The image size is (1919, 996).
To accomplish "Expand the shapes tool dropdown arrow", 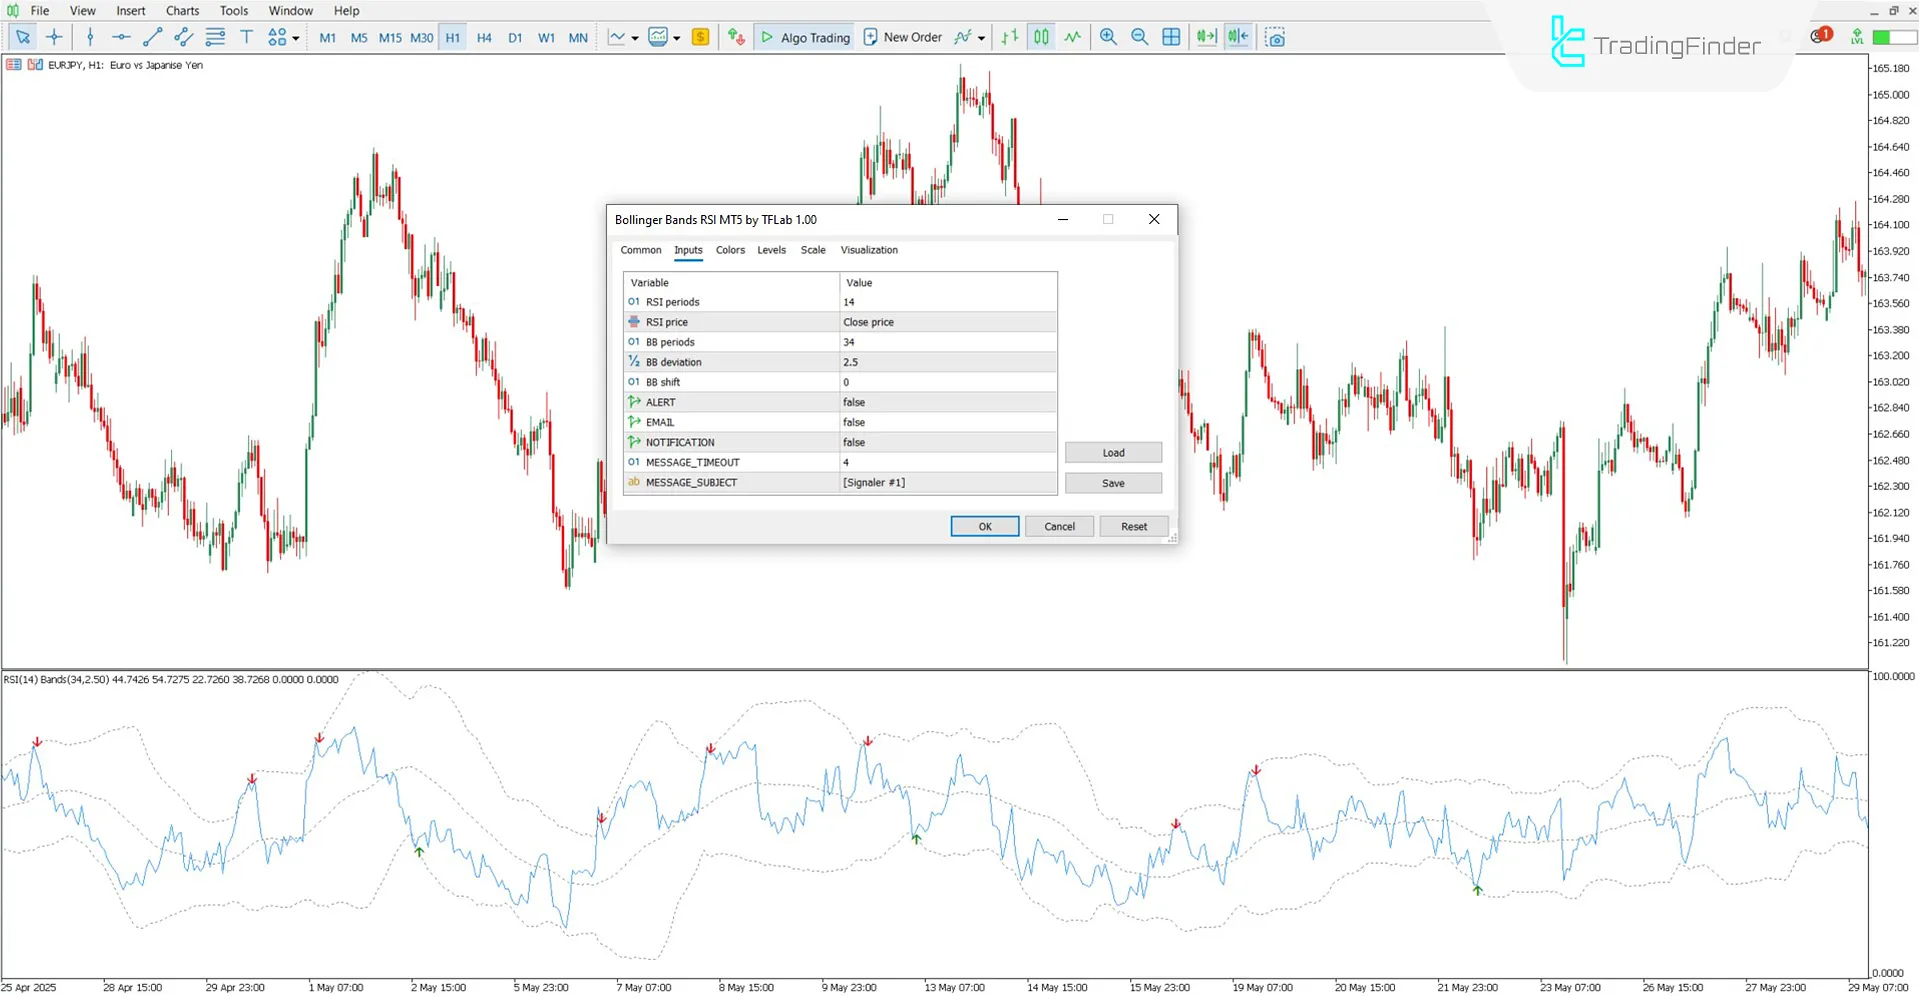I will [x=296, y=37].
